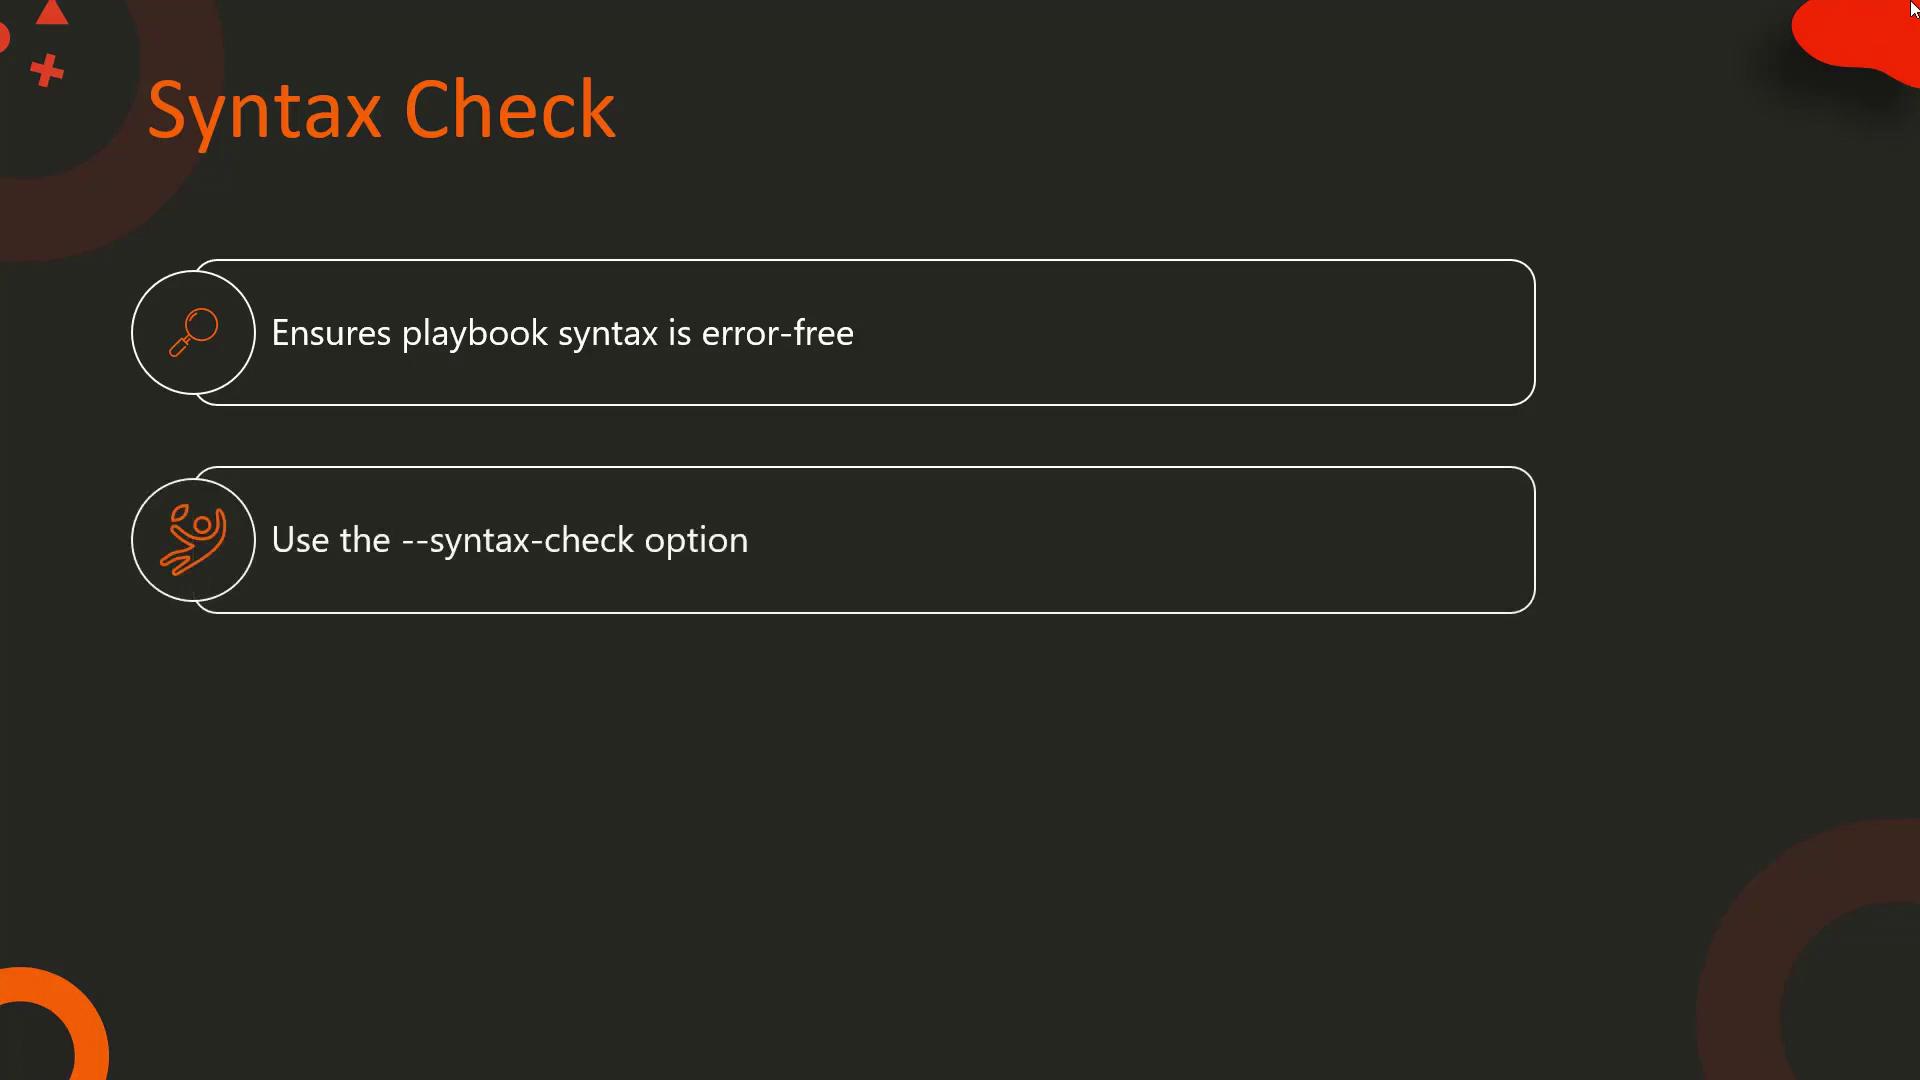
Task: Click the word "playbook" in first bullet
Action: (474, 333)
